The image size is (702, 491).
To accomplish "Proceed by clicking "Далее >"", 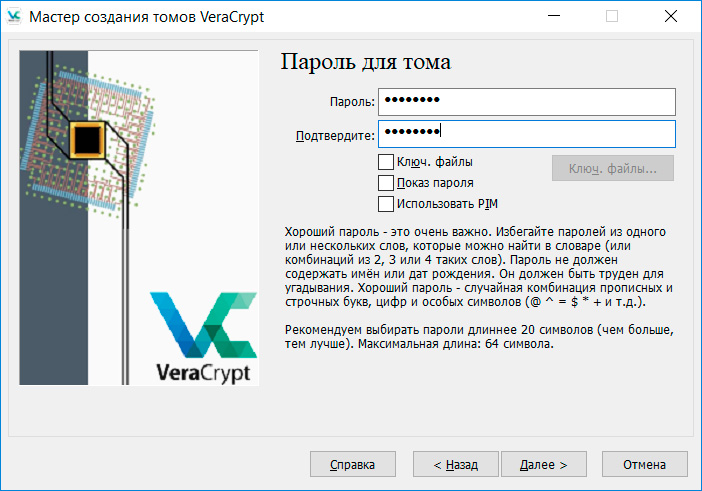I will coord(543,465).
